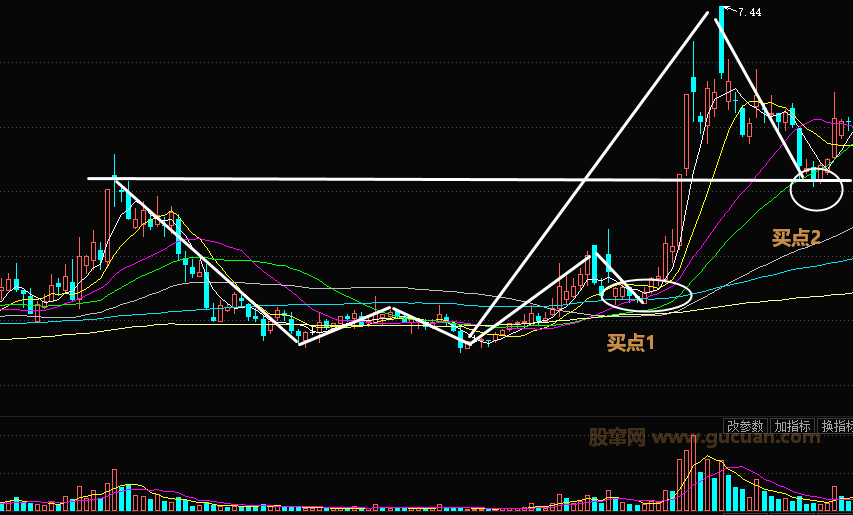Click the 改参数 button

746,426
